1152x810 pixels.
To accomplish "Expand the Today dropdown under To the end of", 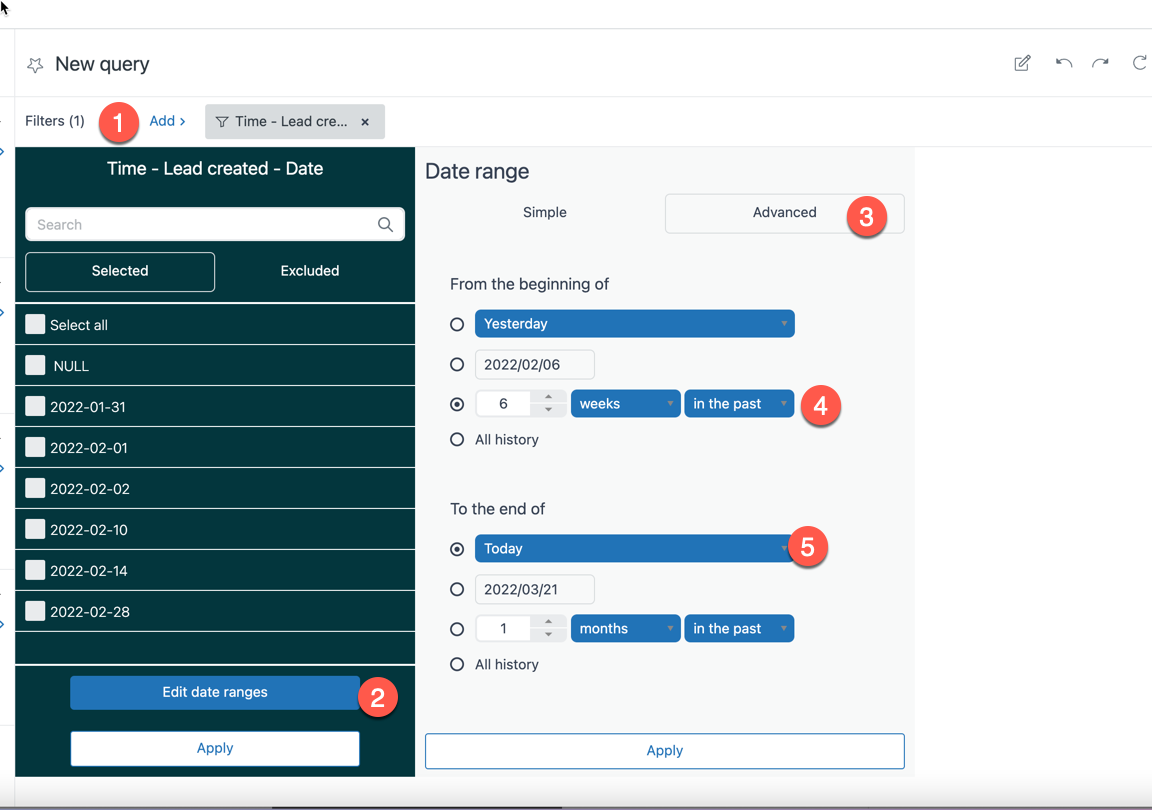I will [634, 549].
